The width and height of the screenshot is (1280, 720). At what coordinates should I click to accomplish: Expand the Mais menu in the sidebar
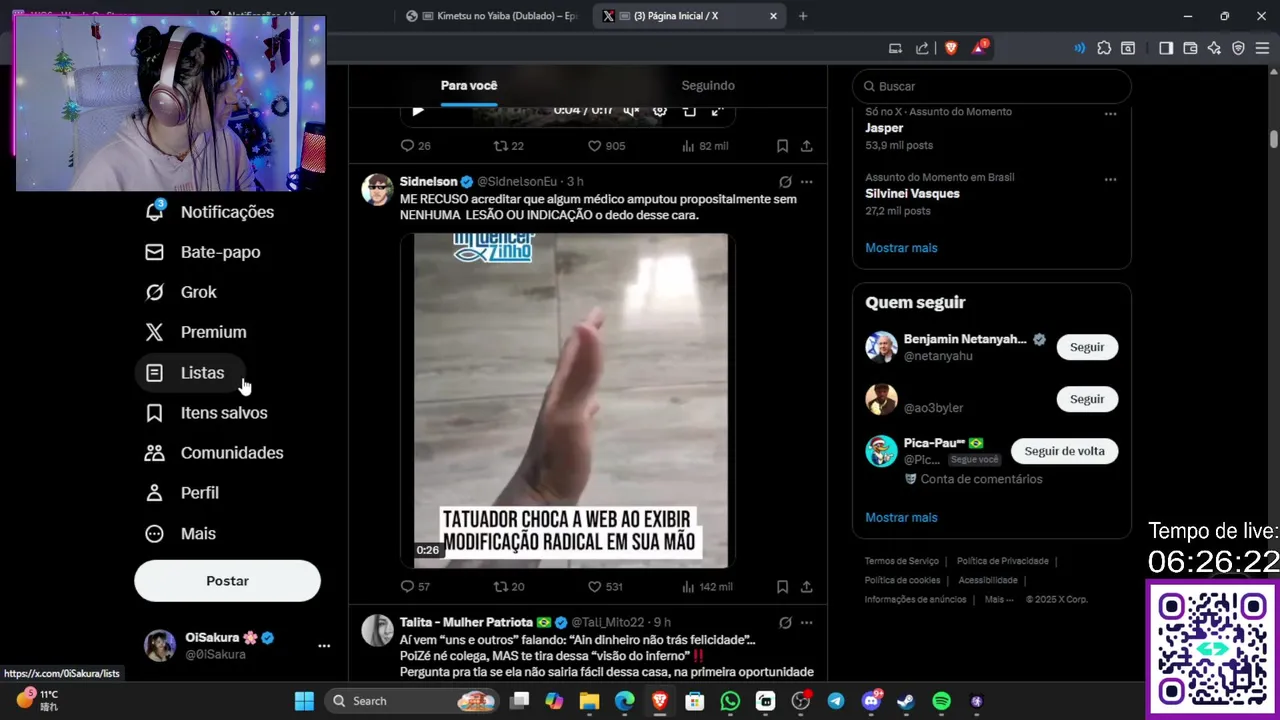[x=182, y=534]
